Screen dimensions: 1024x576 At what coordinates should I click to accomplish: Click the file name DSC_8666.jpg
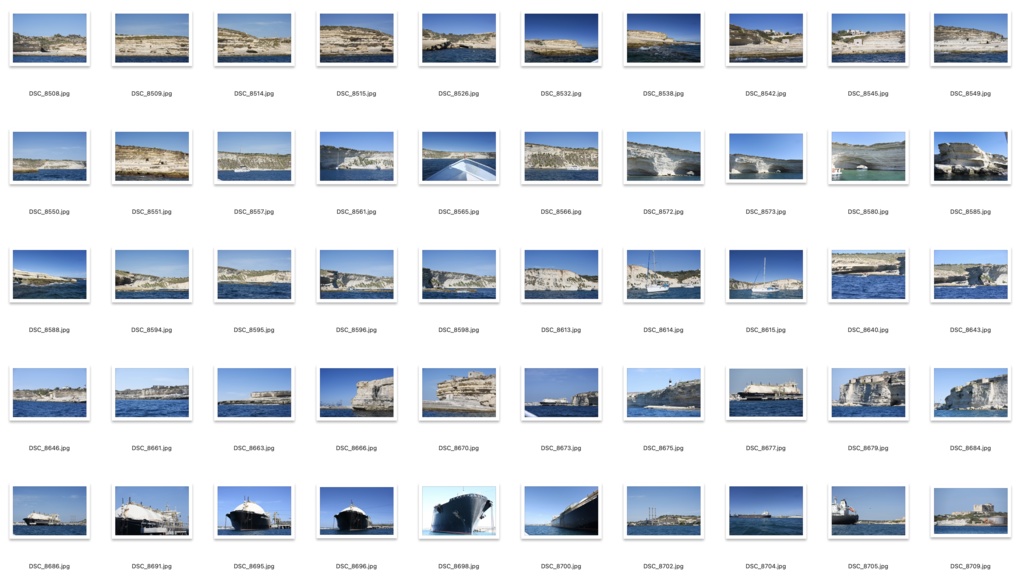pos(356,449)
